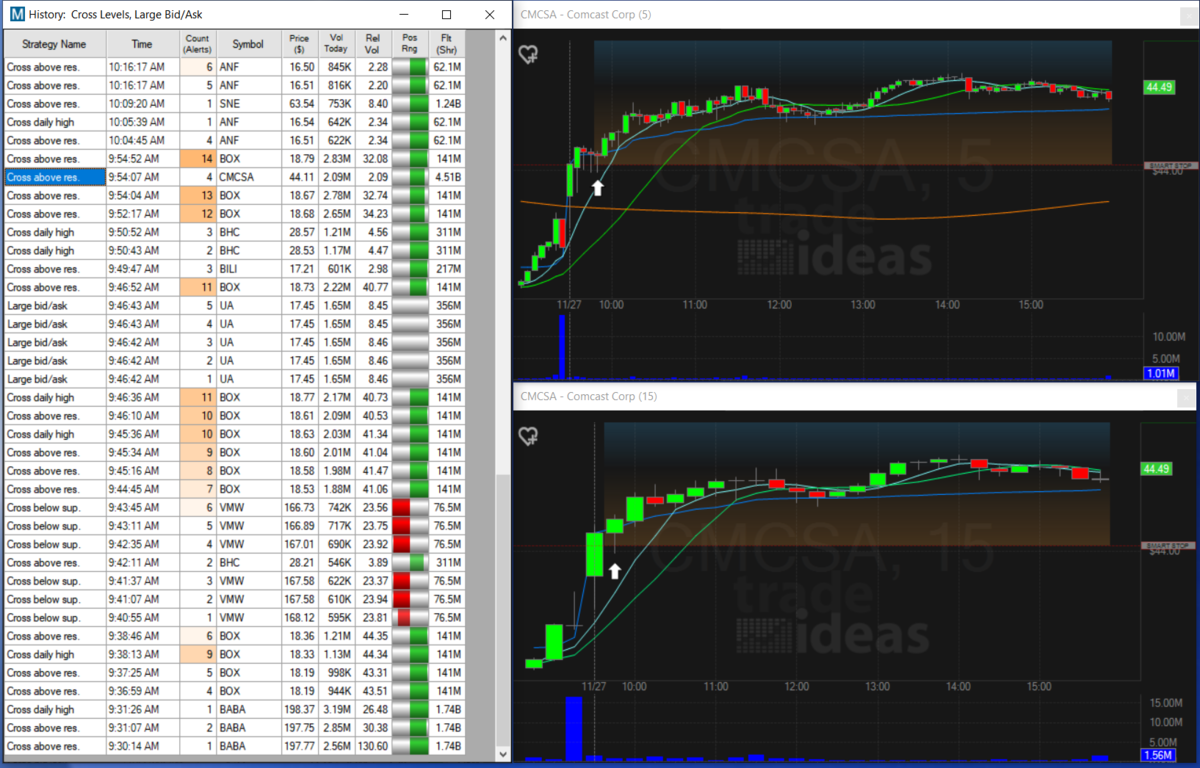The image size is (1200, 768).
Task: Minimize the History window
Action: (403, 15)
